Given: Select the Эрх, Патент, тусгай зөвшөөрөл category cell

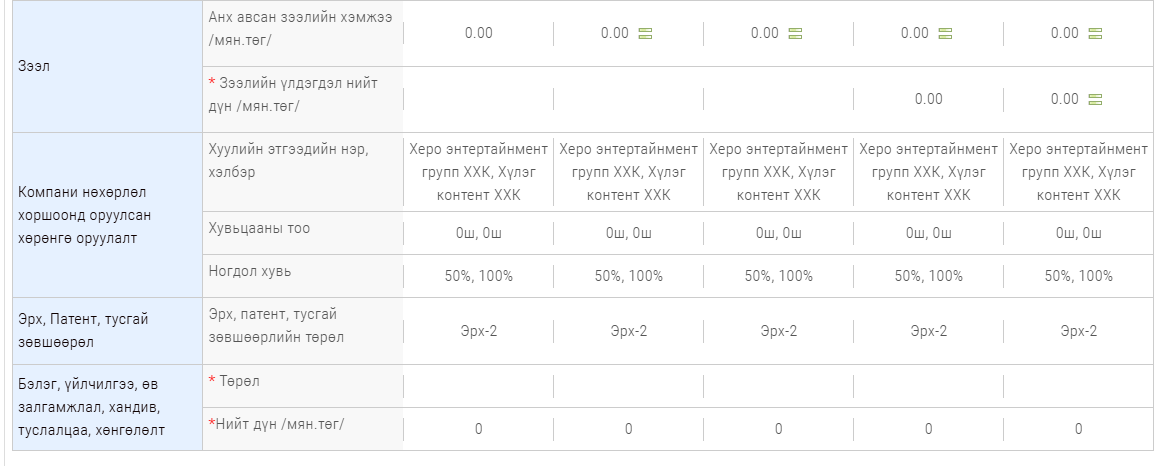Looking at the screenshot, I should [108, 331].
